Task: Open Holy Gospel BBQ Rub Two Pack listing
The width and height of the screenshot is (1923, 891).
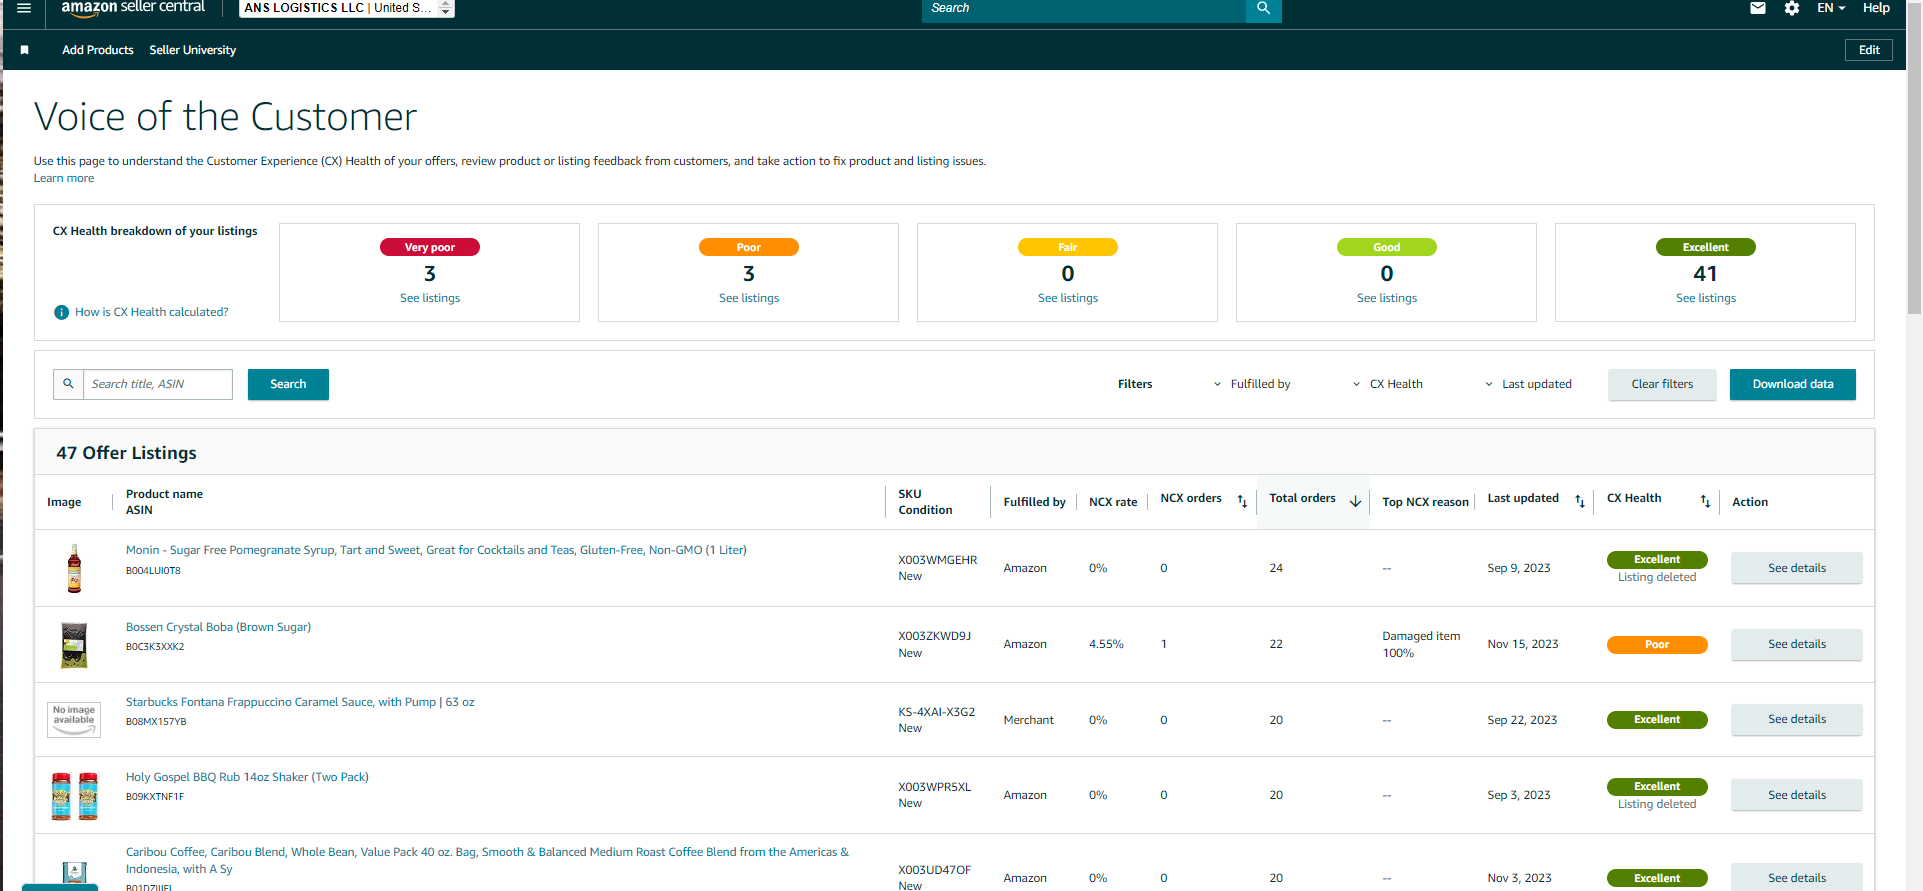Action: (247, 777)
